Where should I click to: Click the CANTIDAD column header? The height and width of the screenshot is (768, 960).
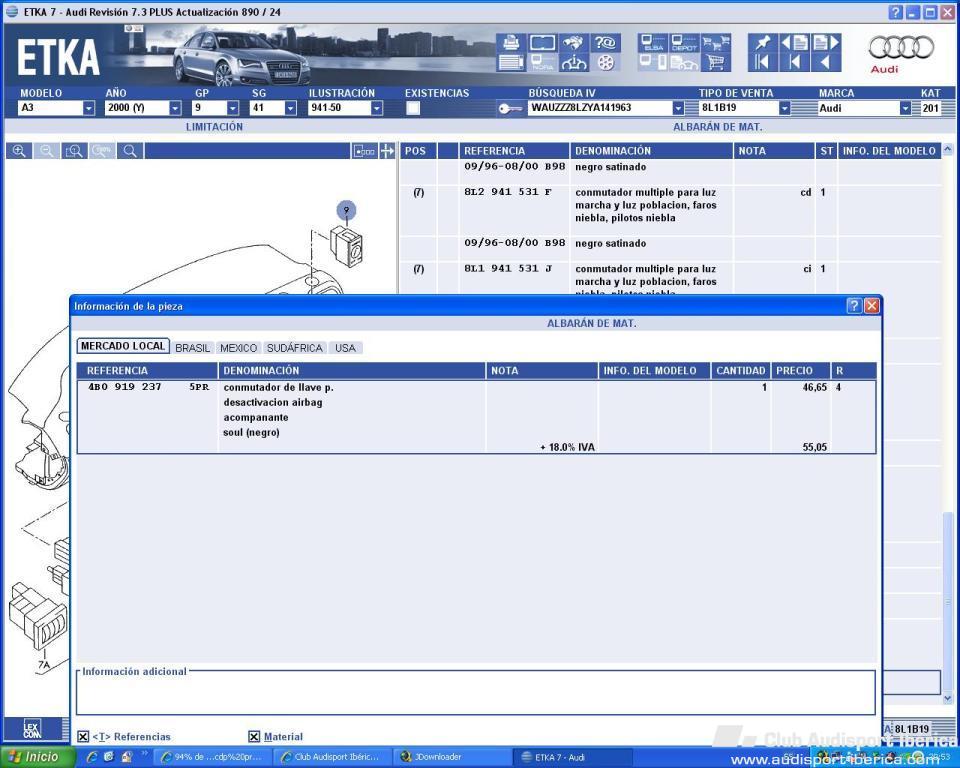pyautogui.click(x=740, y=371)
